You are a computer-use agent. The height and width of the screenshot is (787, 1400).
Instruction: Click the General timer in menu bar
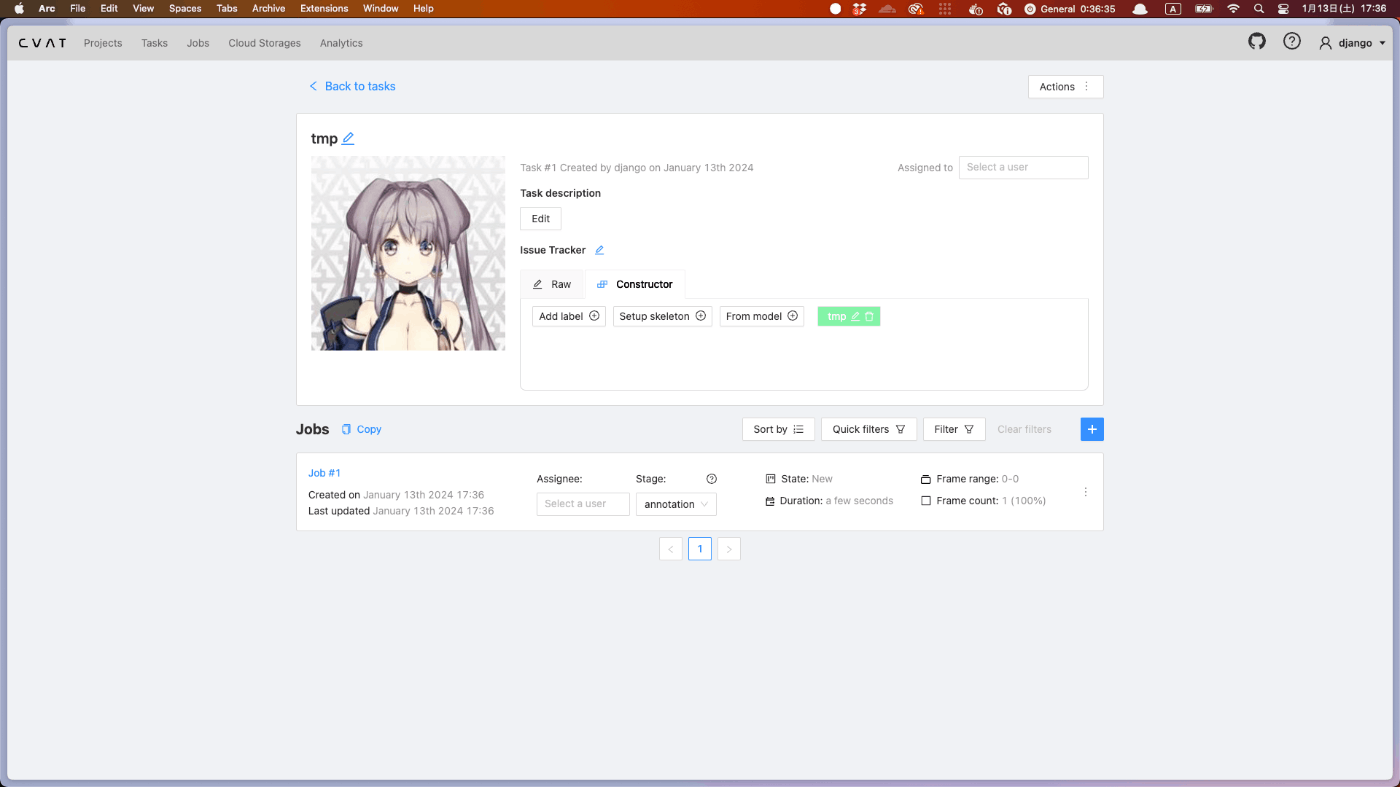(x=1070, y=8)
